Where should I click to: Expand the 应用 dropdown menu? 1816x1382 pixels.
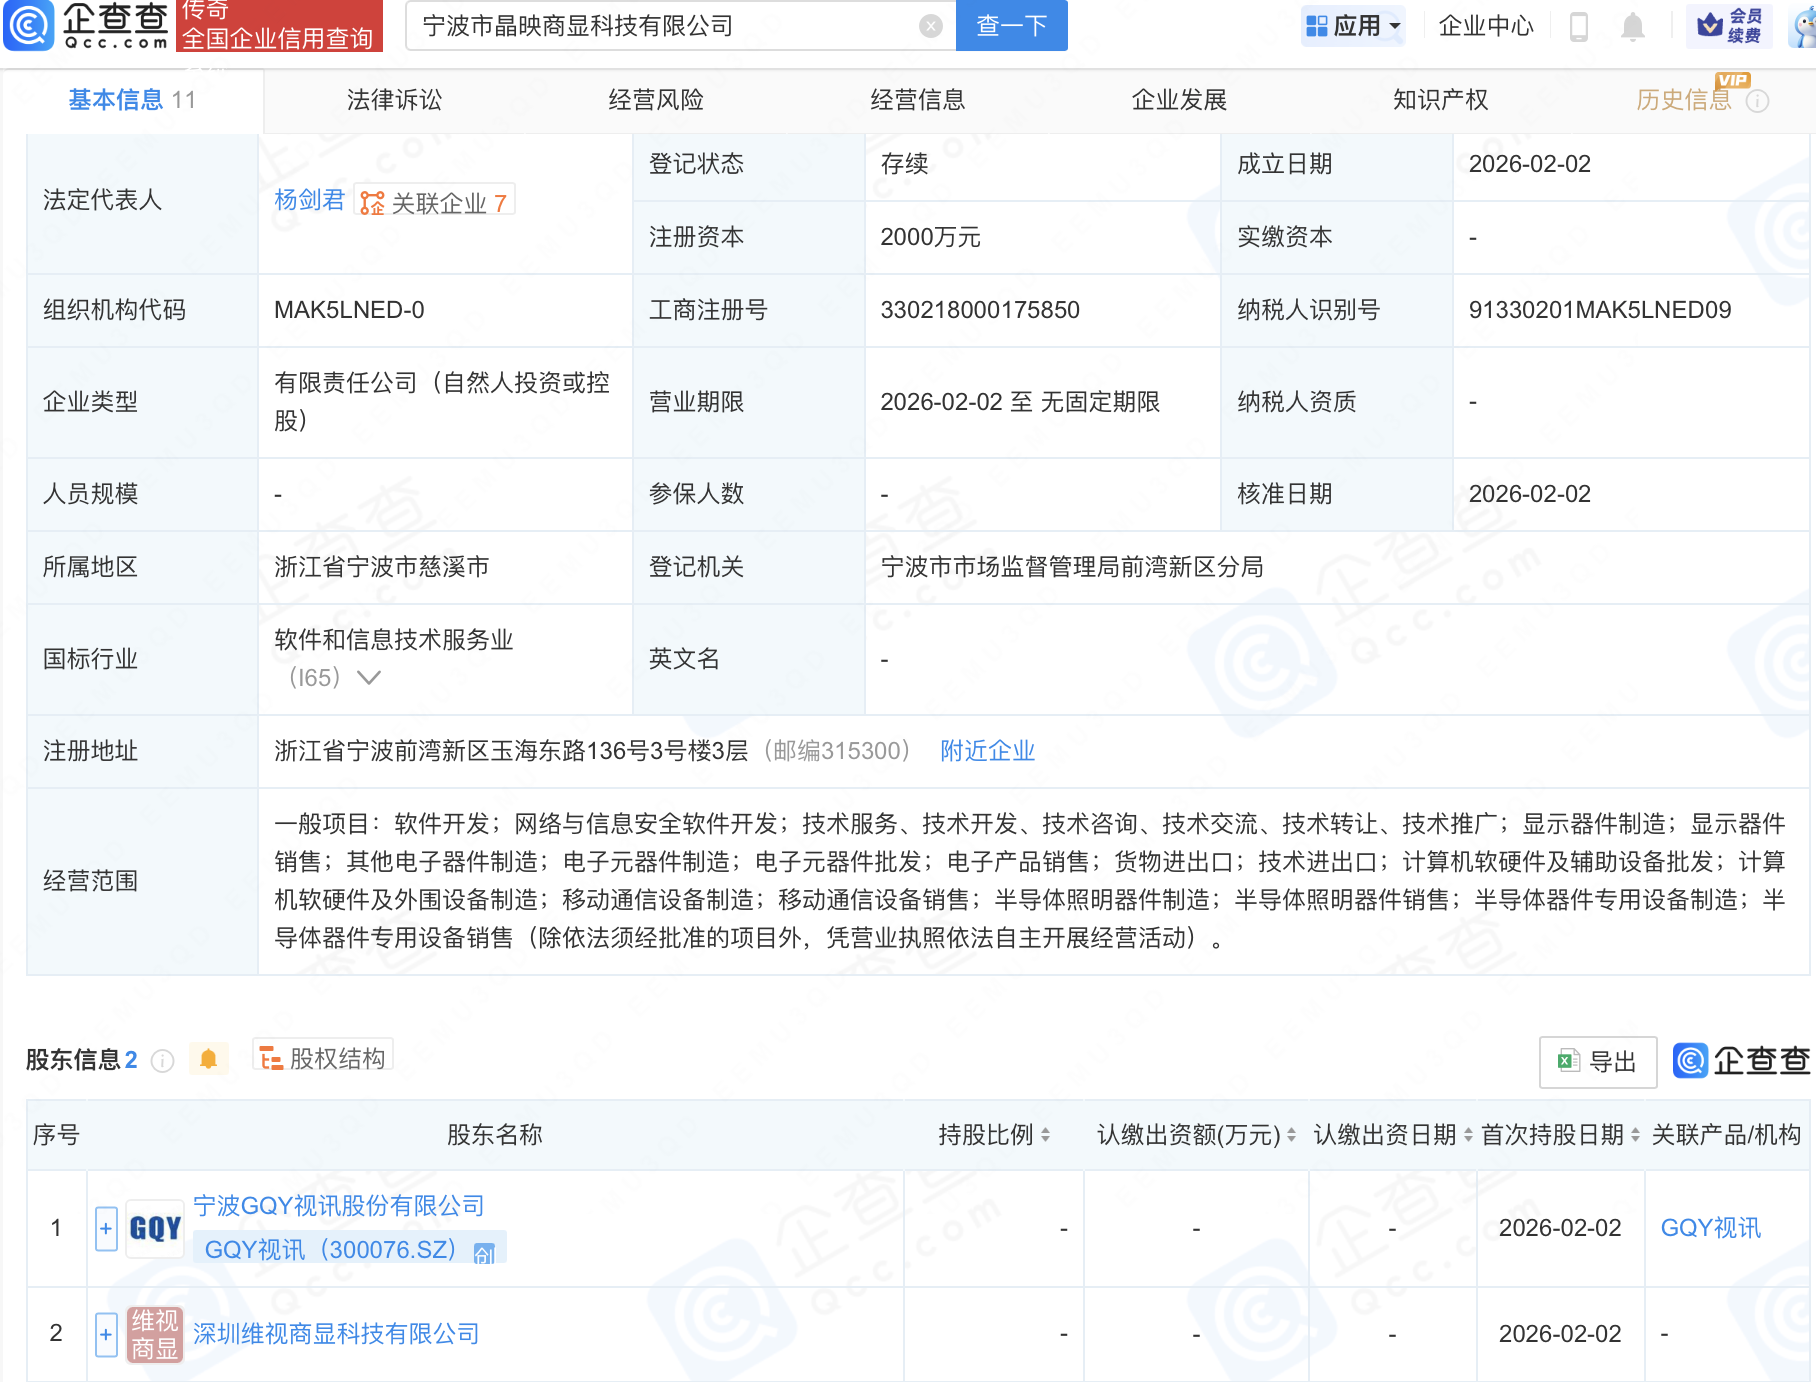(x=1354, y=26)
